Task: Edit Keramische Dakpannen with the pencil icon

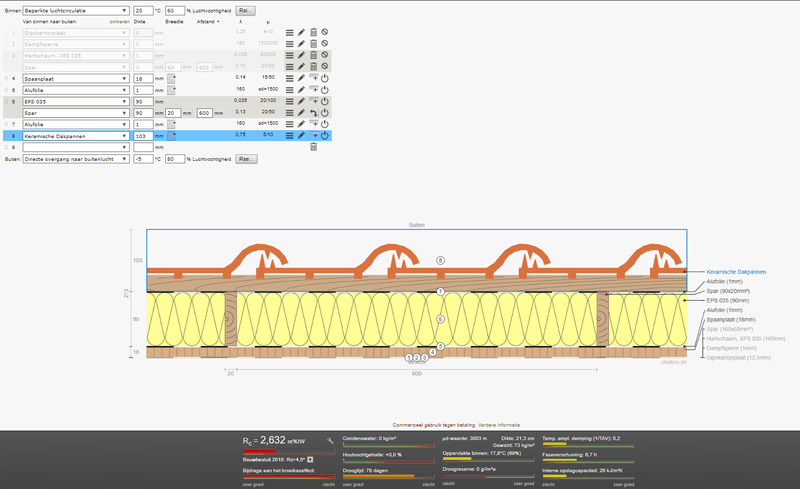Action: click(x=300, y=135)
